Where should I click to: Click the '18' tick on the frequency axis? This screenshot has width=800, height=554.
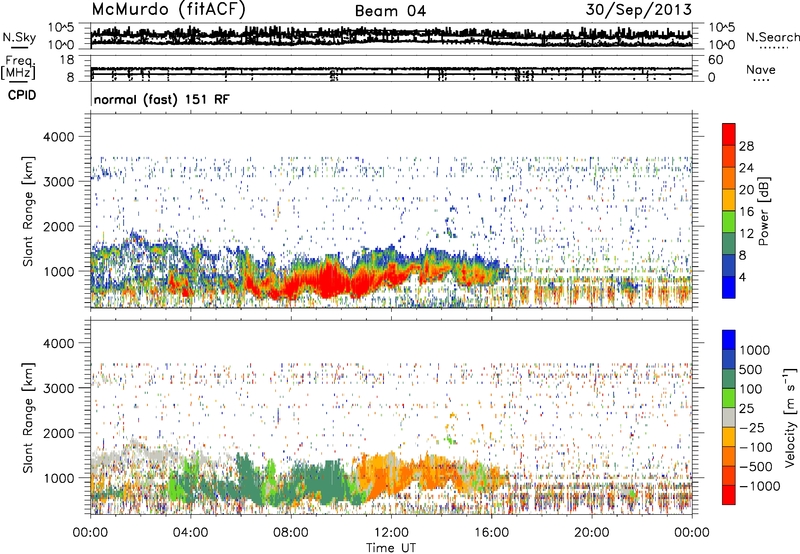pos(67,60)
